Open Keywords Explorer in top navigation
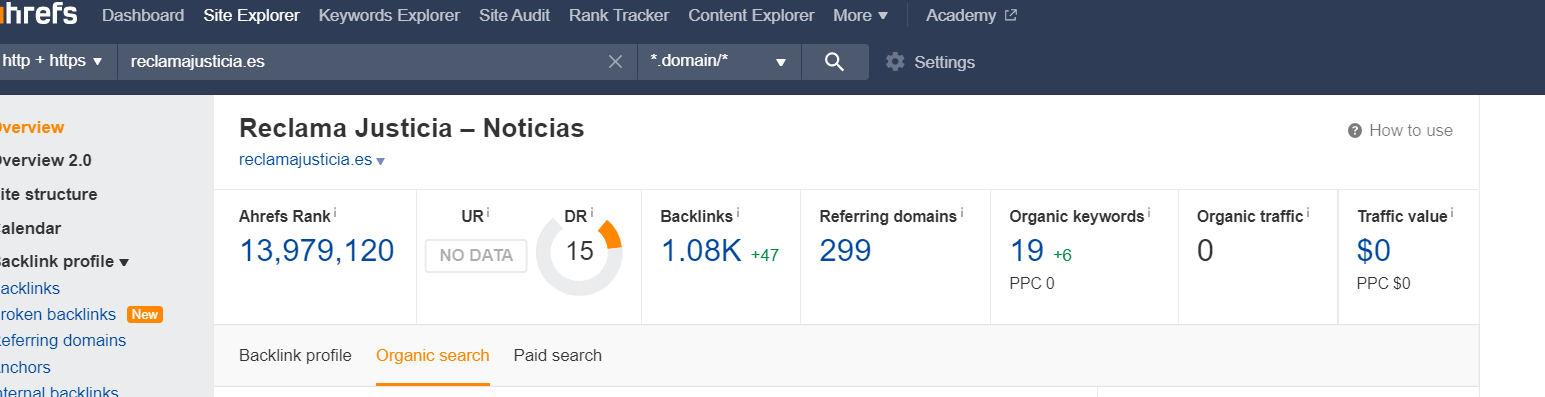1545x397 pixels. (x=389, y=15)
